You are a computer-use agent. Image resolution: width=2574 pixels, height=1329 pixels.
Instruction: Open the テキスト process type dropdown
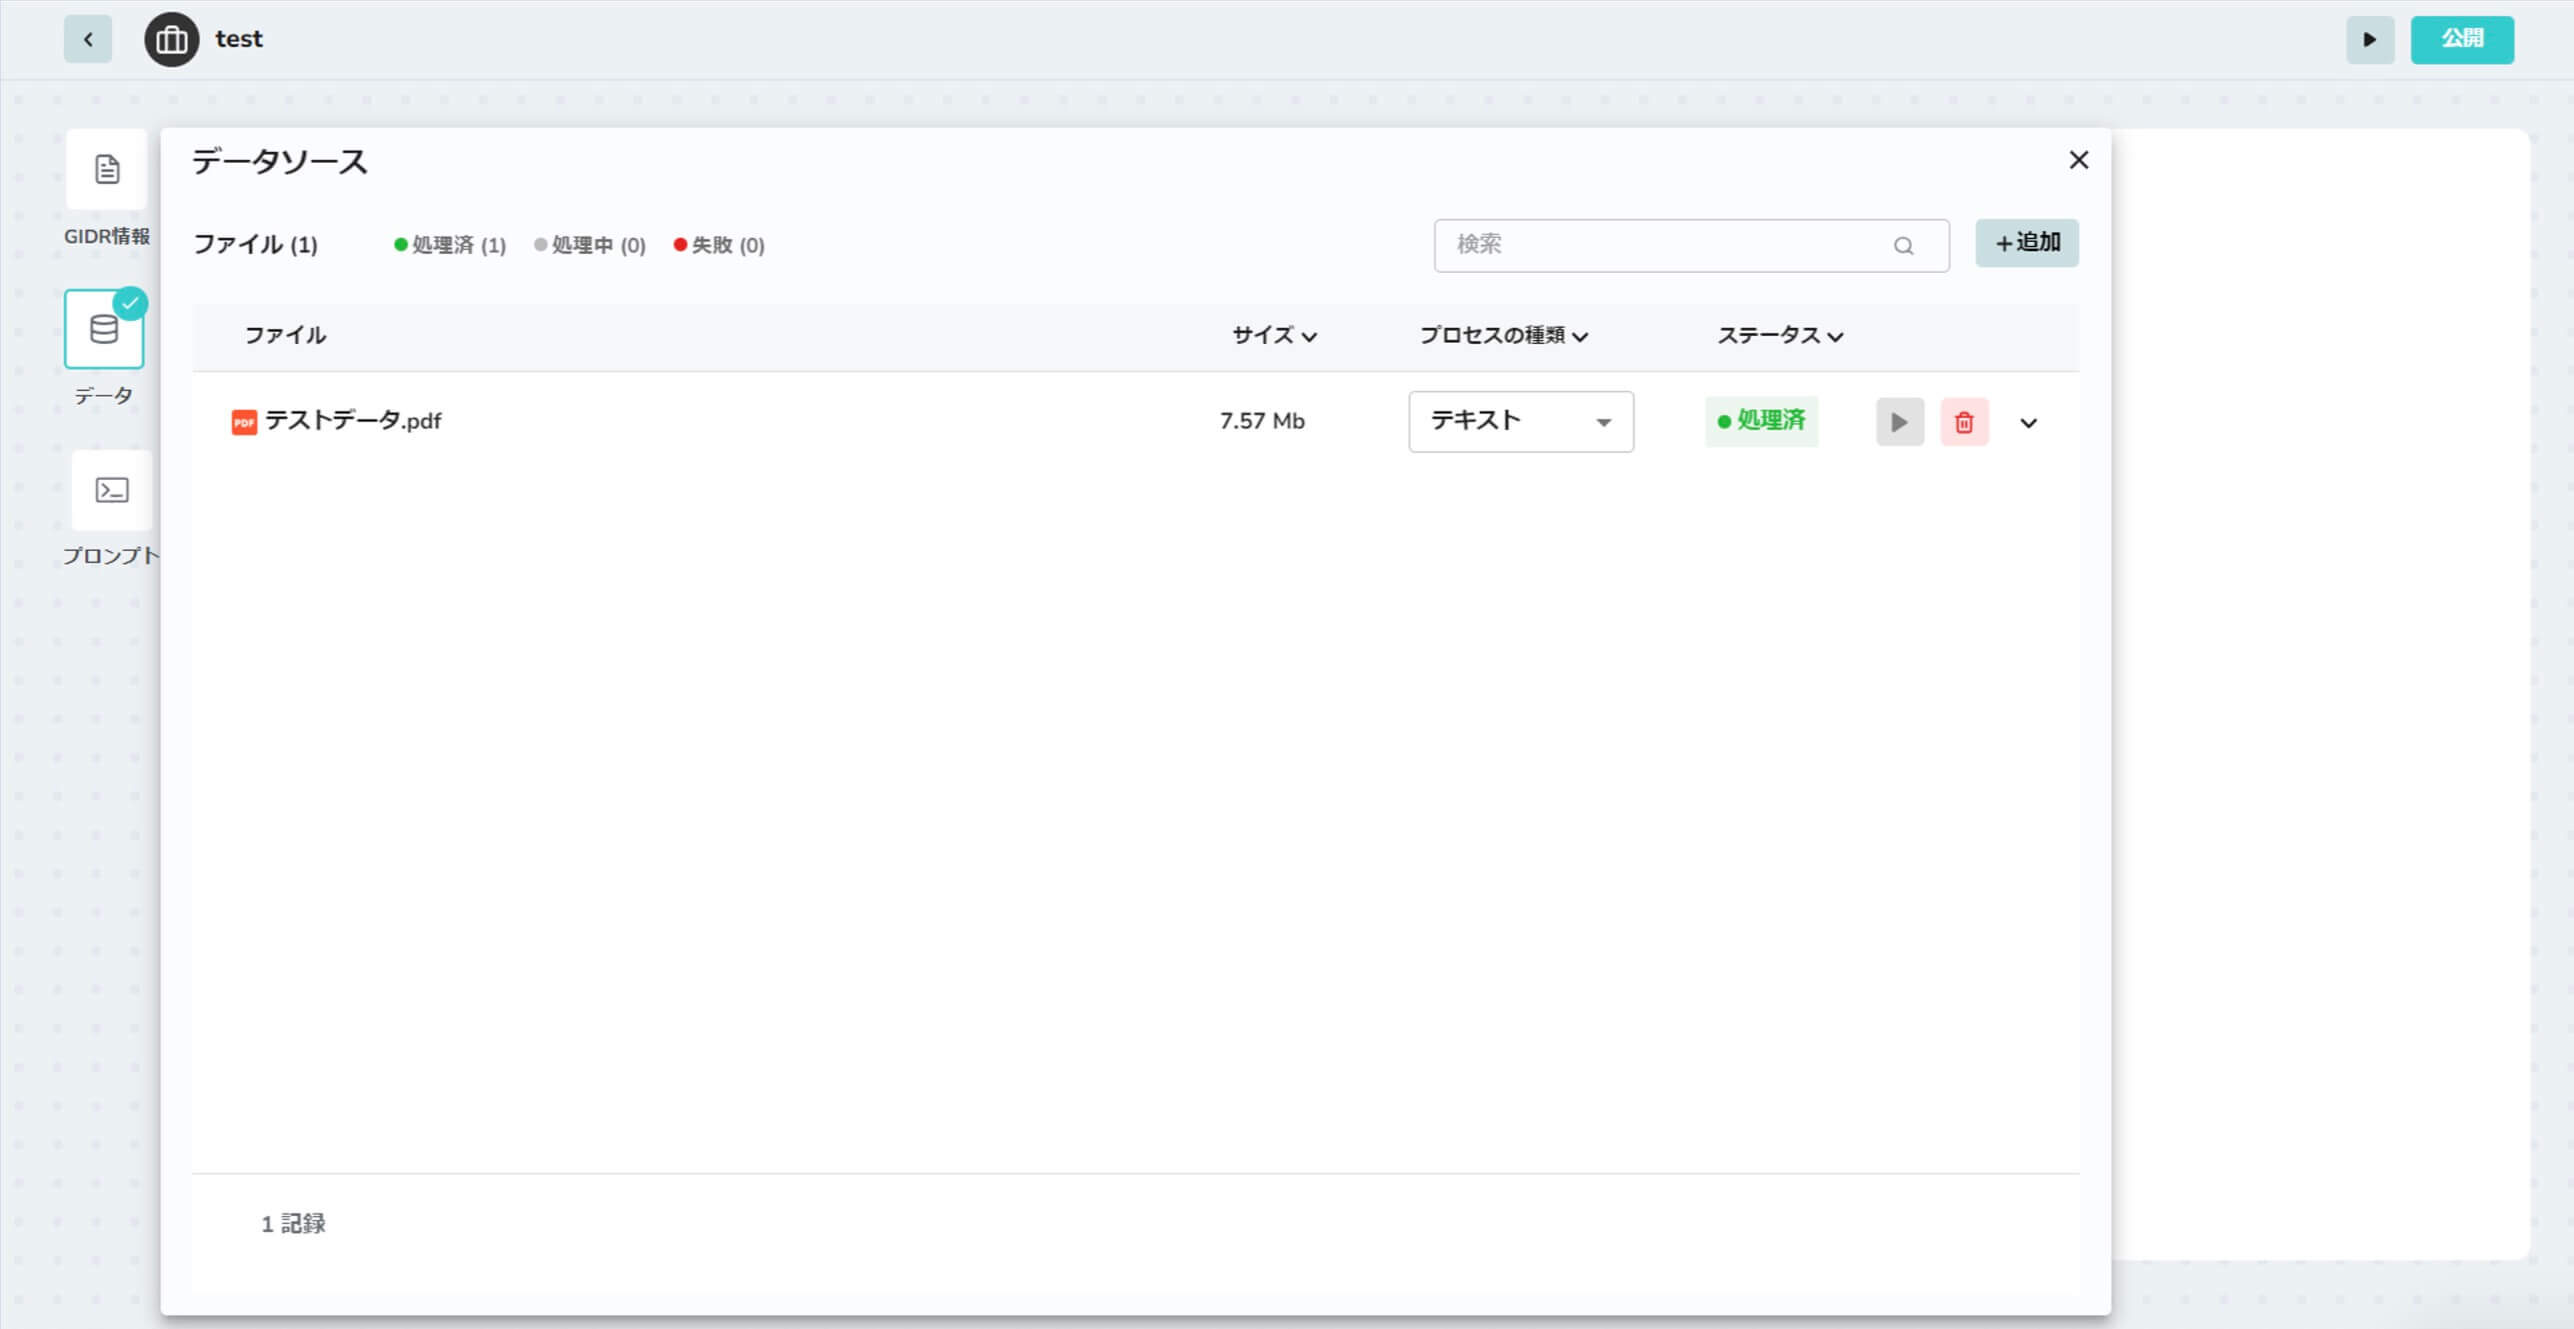1520,421
